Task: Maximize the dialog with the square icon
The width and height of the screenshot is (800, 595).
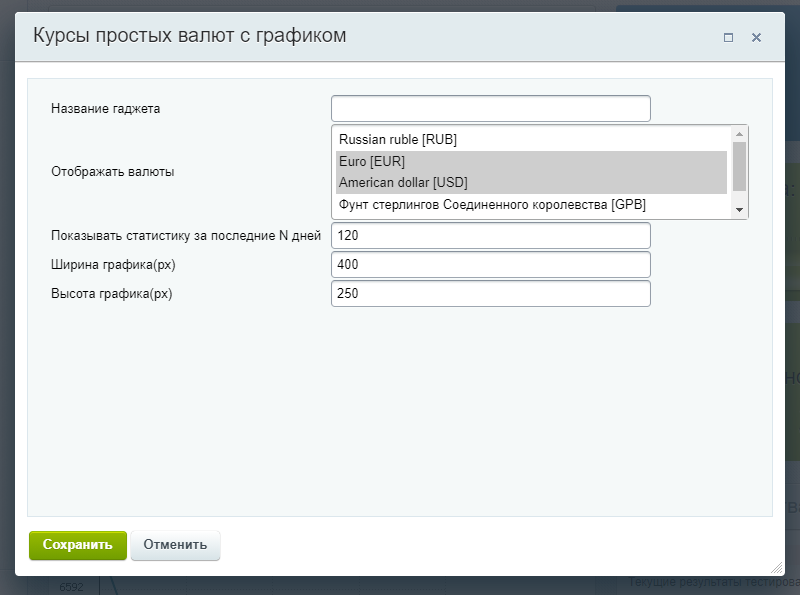Action: point(729,37)
